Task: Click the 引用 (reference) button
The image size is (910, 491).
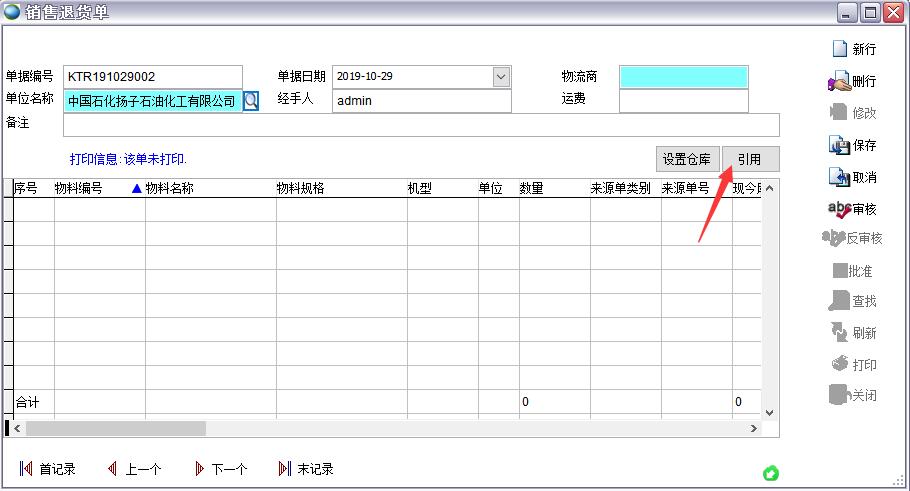Action: (749, 159)
